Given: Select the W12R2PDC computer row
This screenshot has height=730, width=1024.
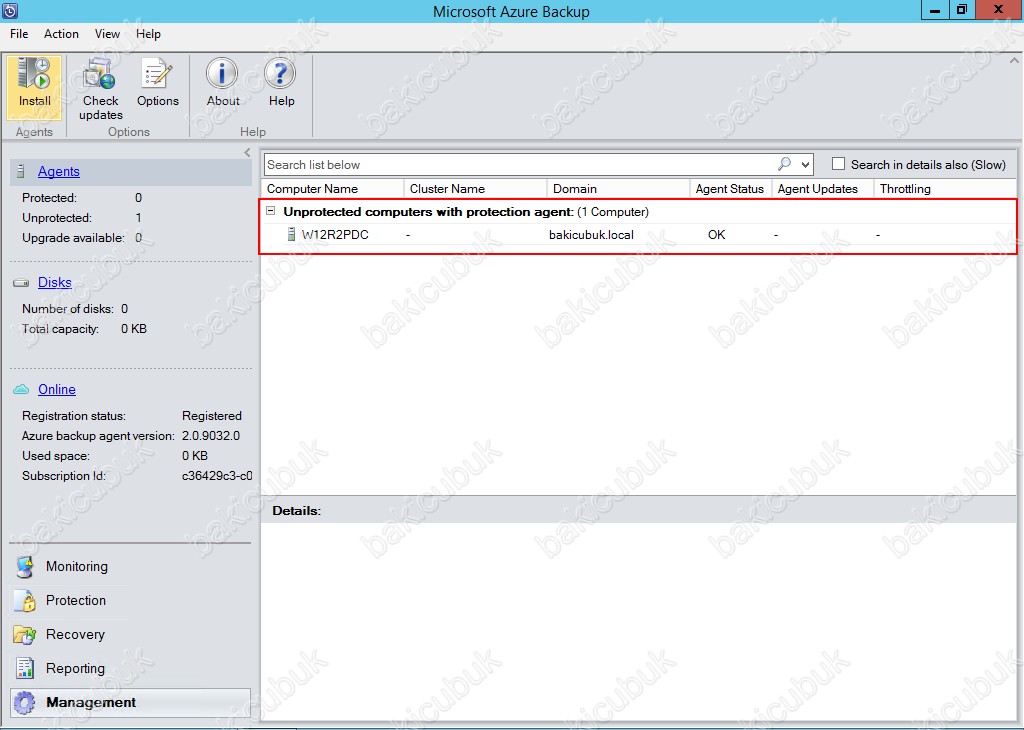Looking at the screenshot, I should point(639,234).
